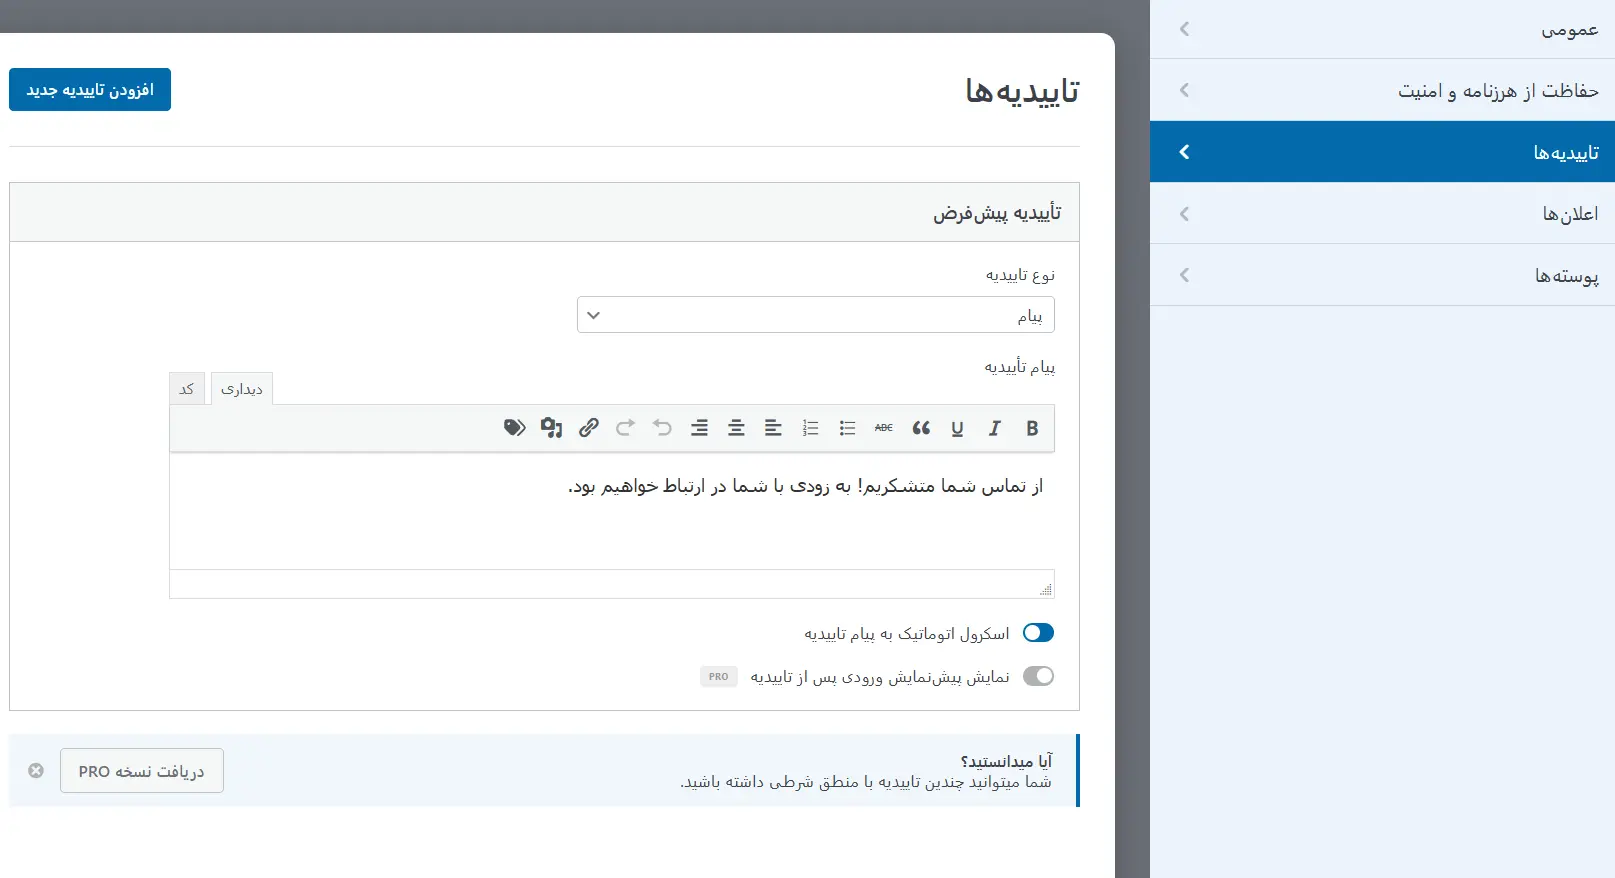This screenshot has height=878, width=1615.
Task: Click the پیام تأییدیه field label
Action: tap(1019, 367)
